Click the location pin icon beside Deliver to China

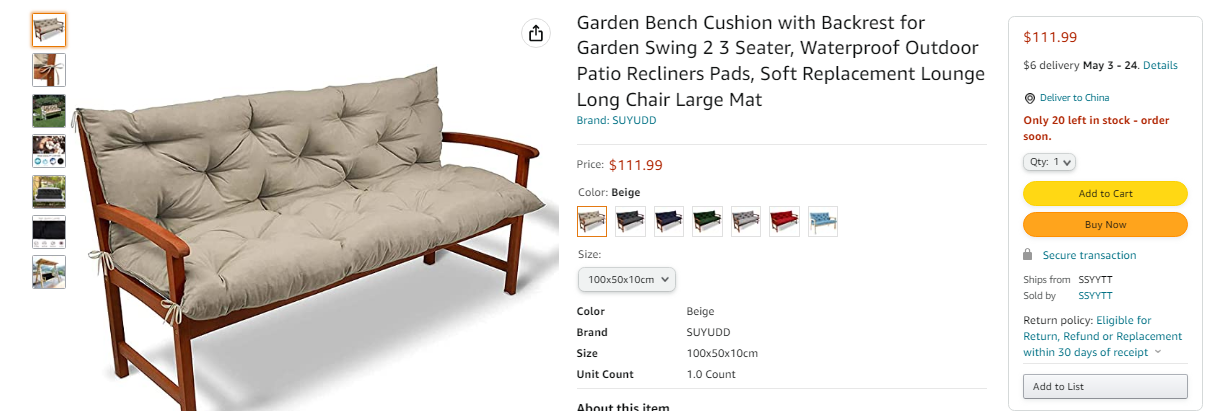coord(1029,98)
